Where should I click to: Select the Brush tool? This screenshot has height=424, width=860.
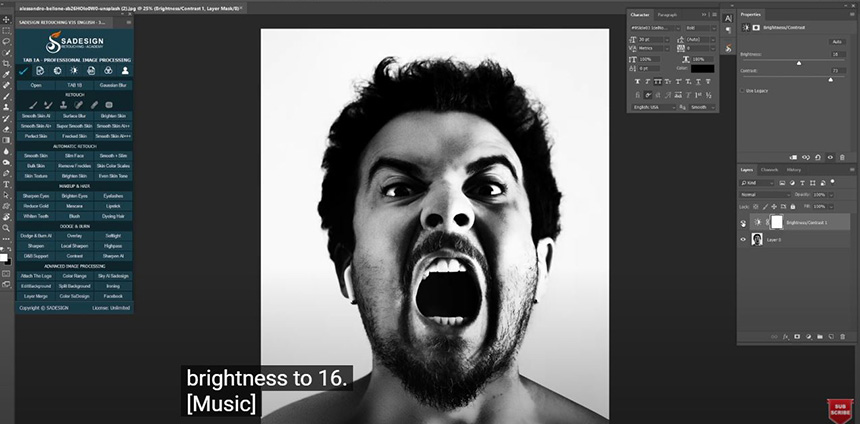tap(6, 97)
